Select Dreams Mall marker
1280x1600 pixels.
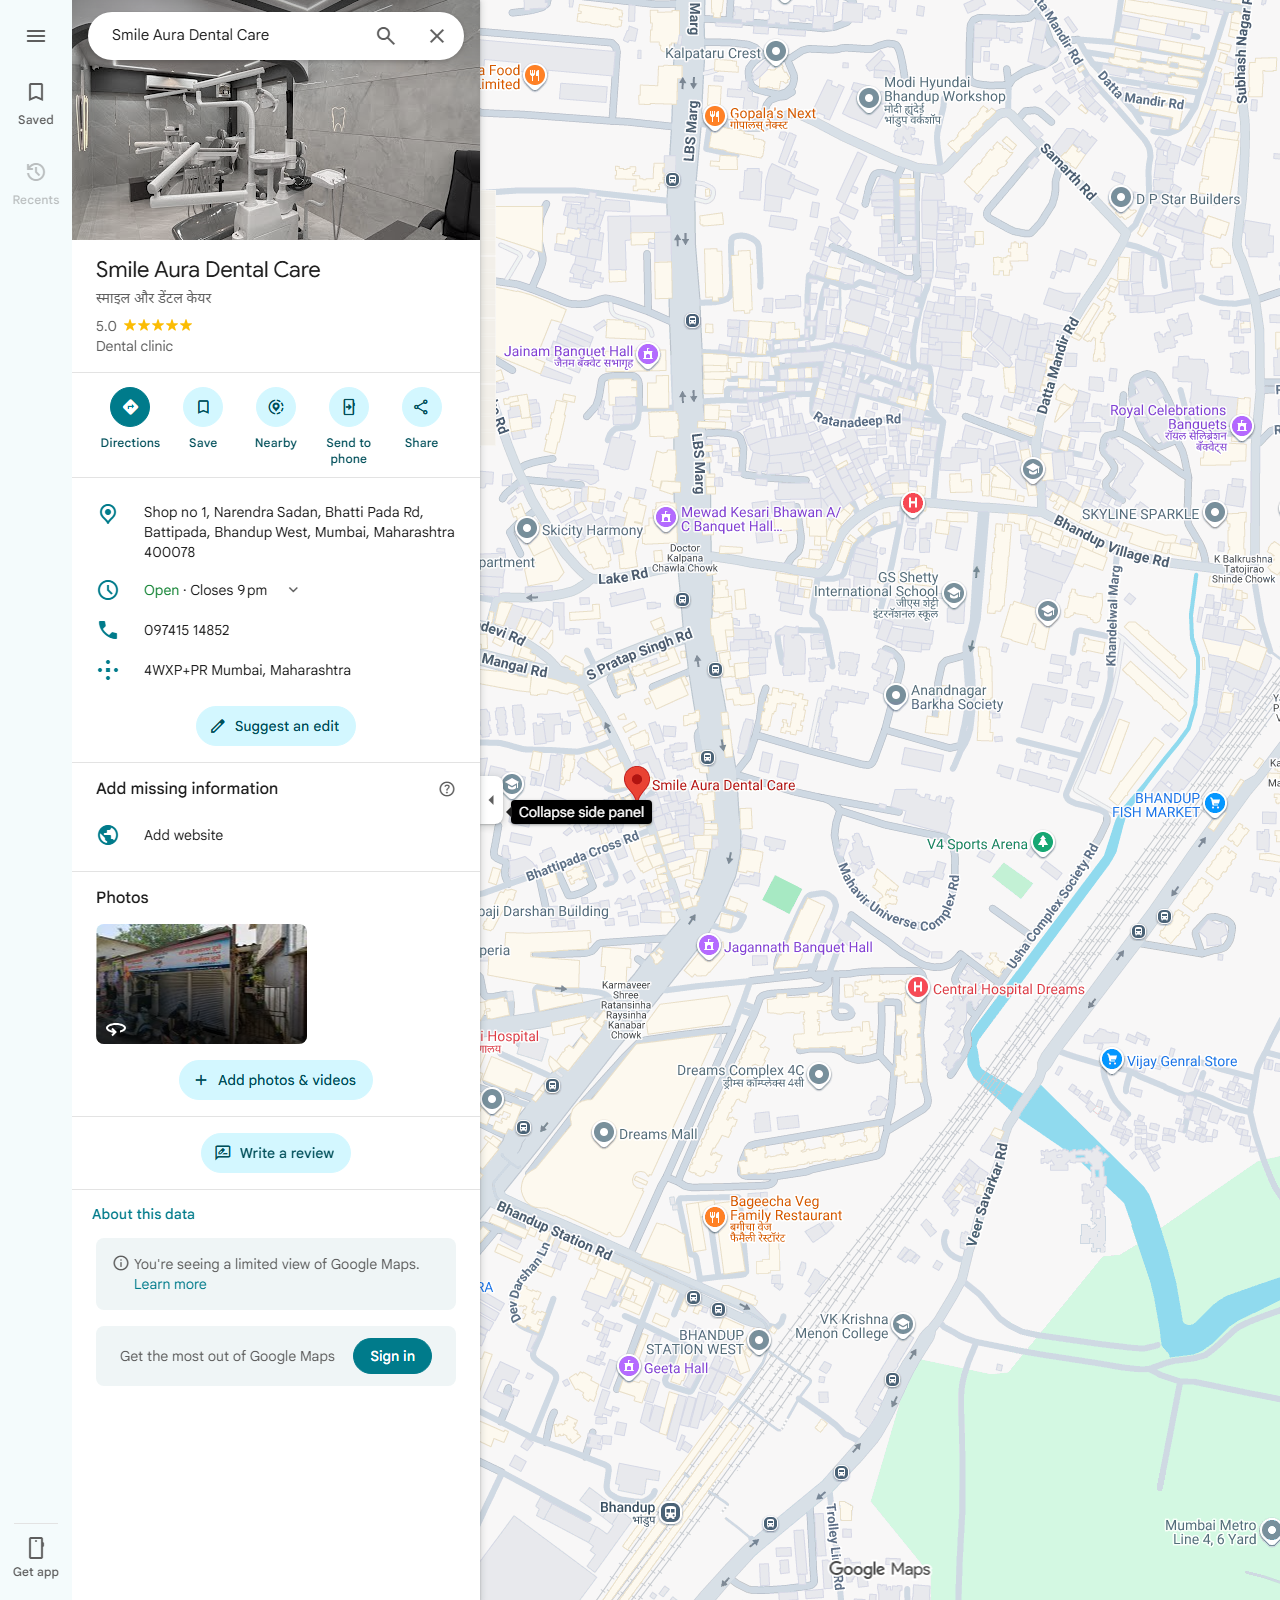(604, 1133)
